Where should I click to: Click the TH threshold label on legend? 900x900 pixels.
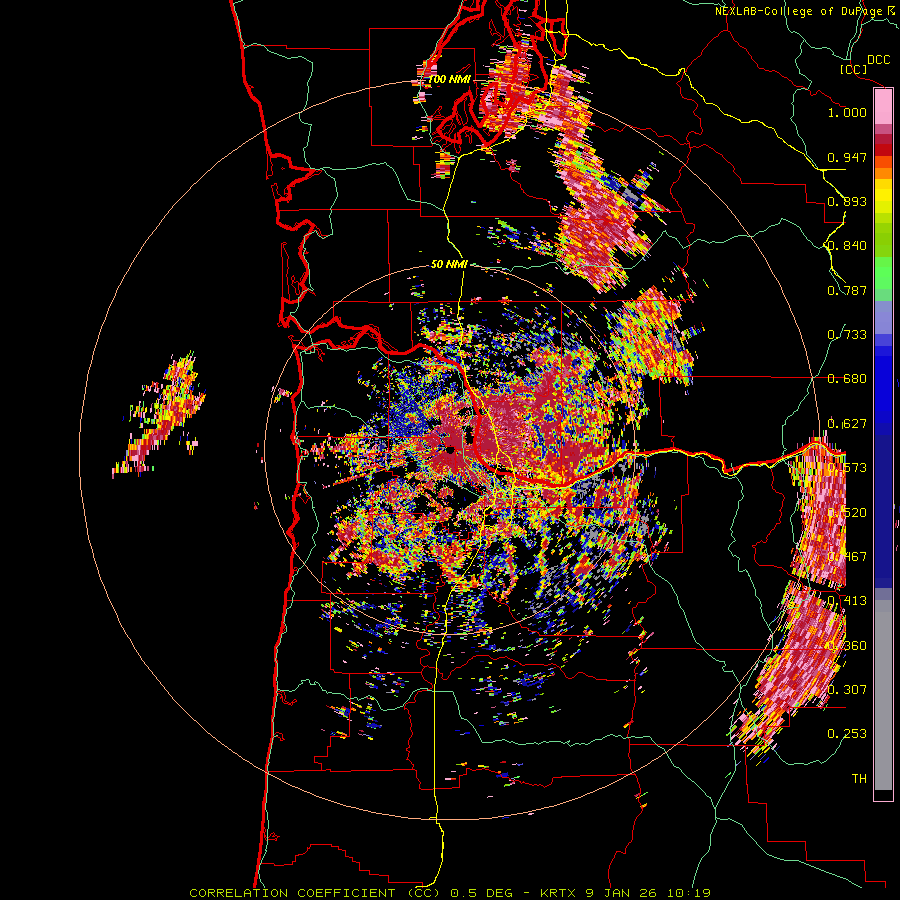coord(859,778)
